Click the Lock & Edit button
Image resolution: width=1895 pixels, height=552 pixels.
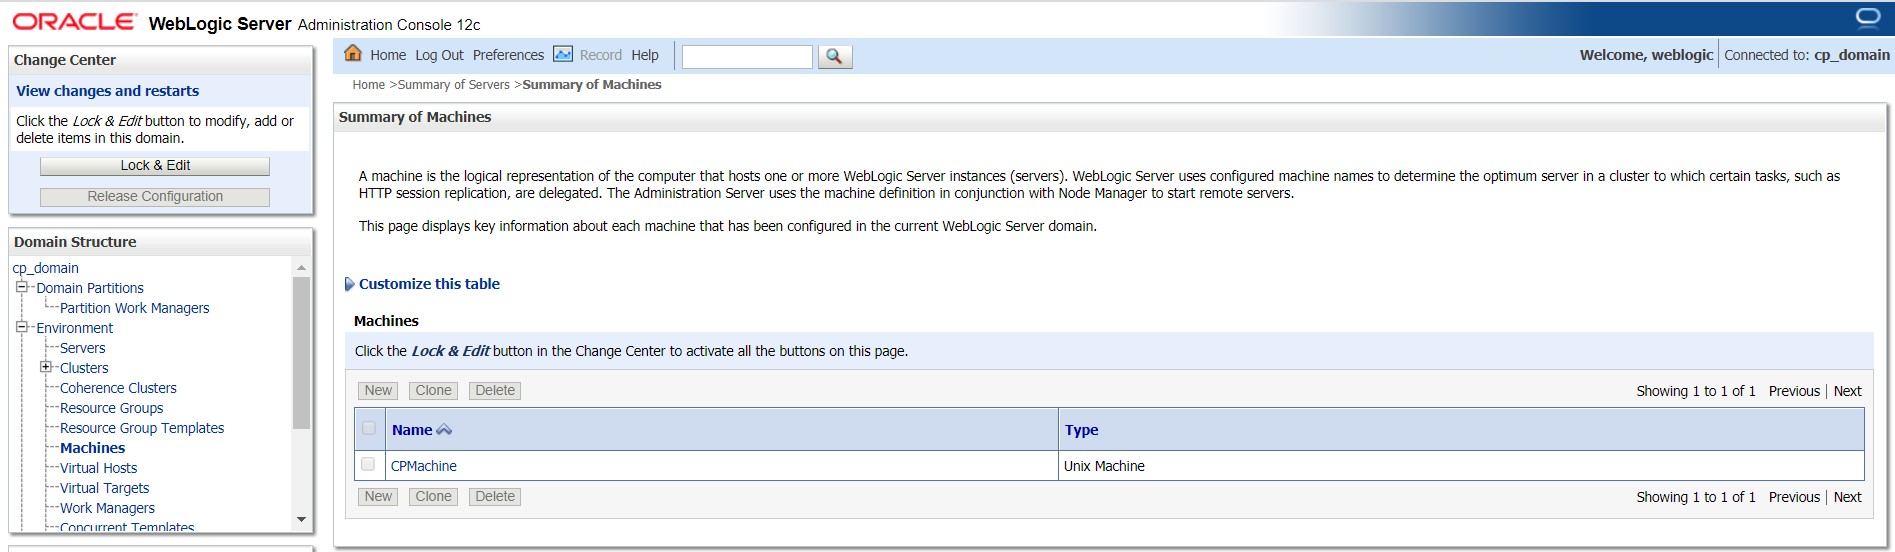click(x=155, y=166)
